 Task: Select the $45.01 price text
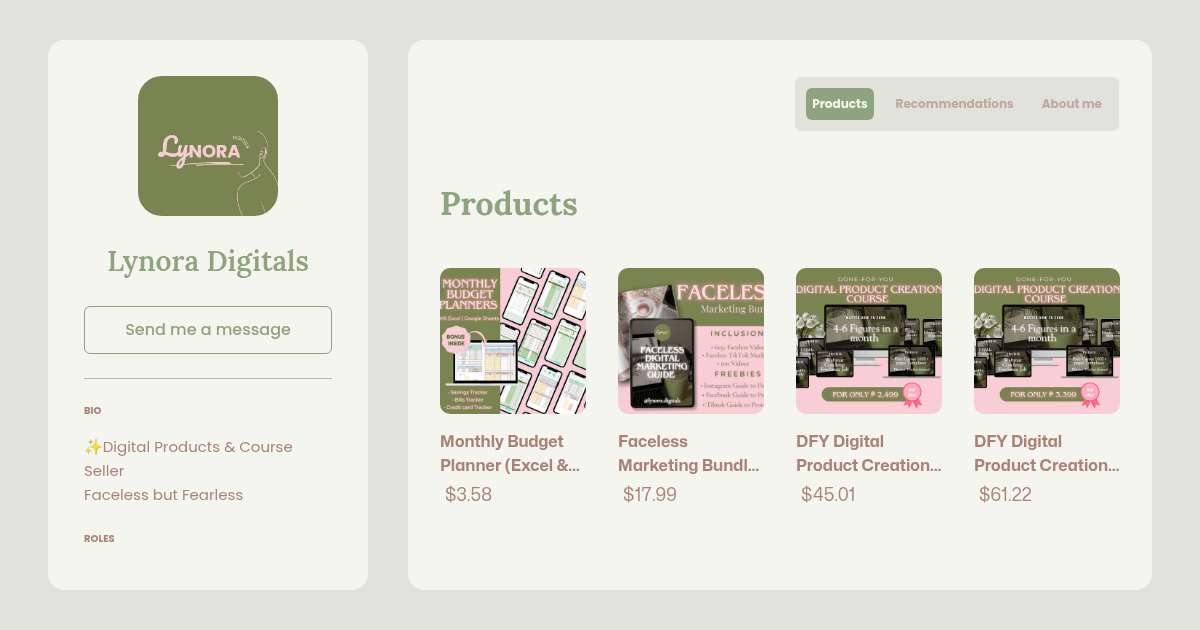[828, 494]
